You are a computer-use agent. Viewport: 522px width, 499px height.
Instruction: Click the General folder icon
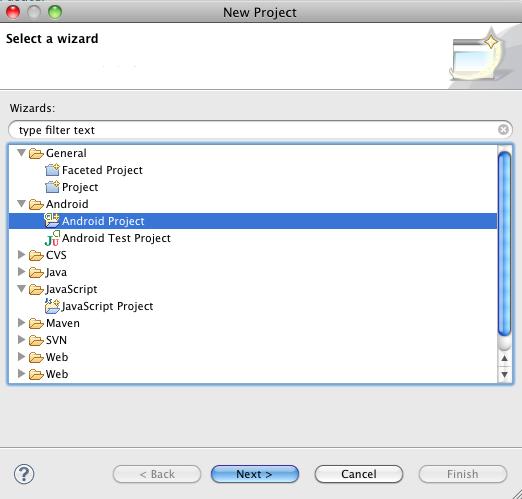click(36, 153)
